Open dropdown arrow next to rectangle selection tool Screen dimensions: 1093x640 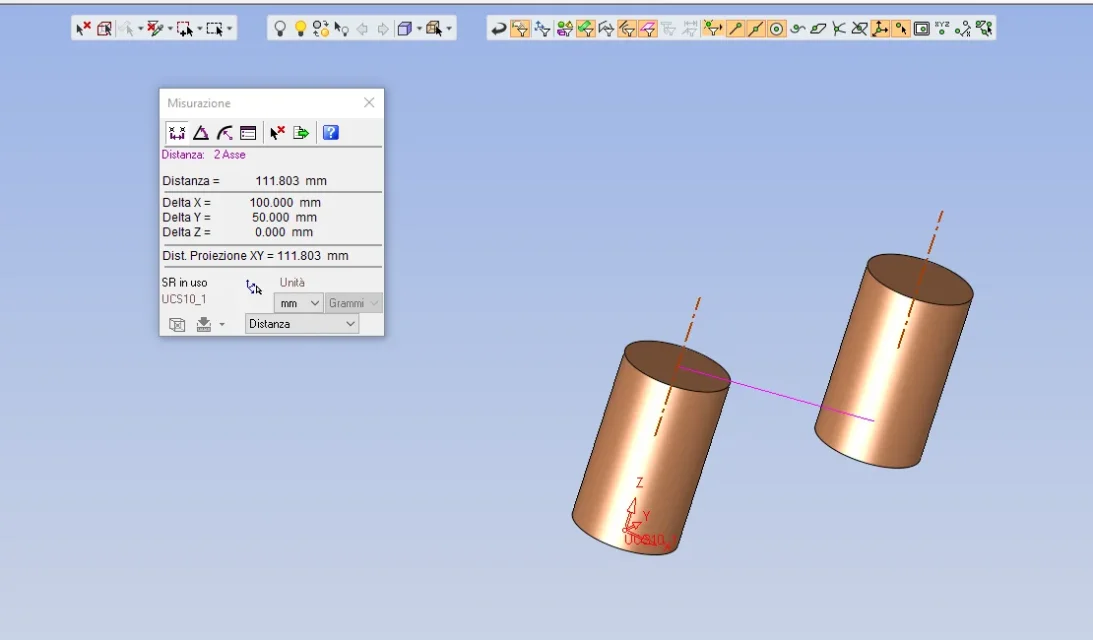pyautogui.click(x=229, y=29)
